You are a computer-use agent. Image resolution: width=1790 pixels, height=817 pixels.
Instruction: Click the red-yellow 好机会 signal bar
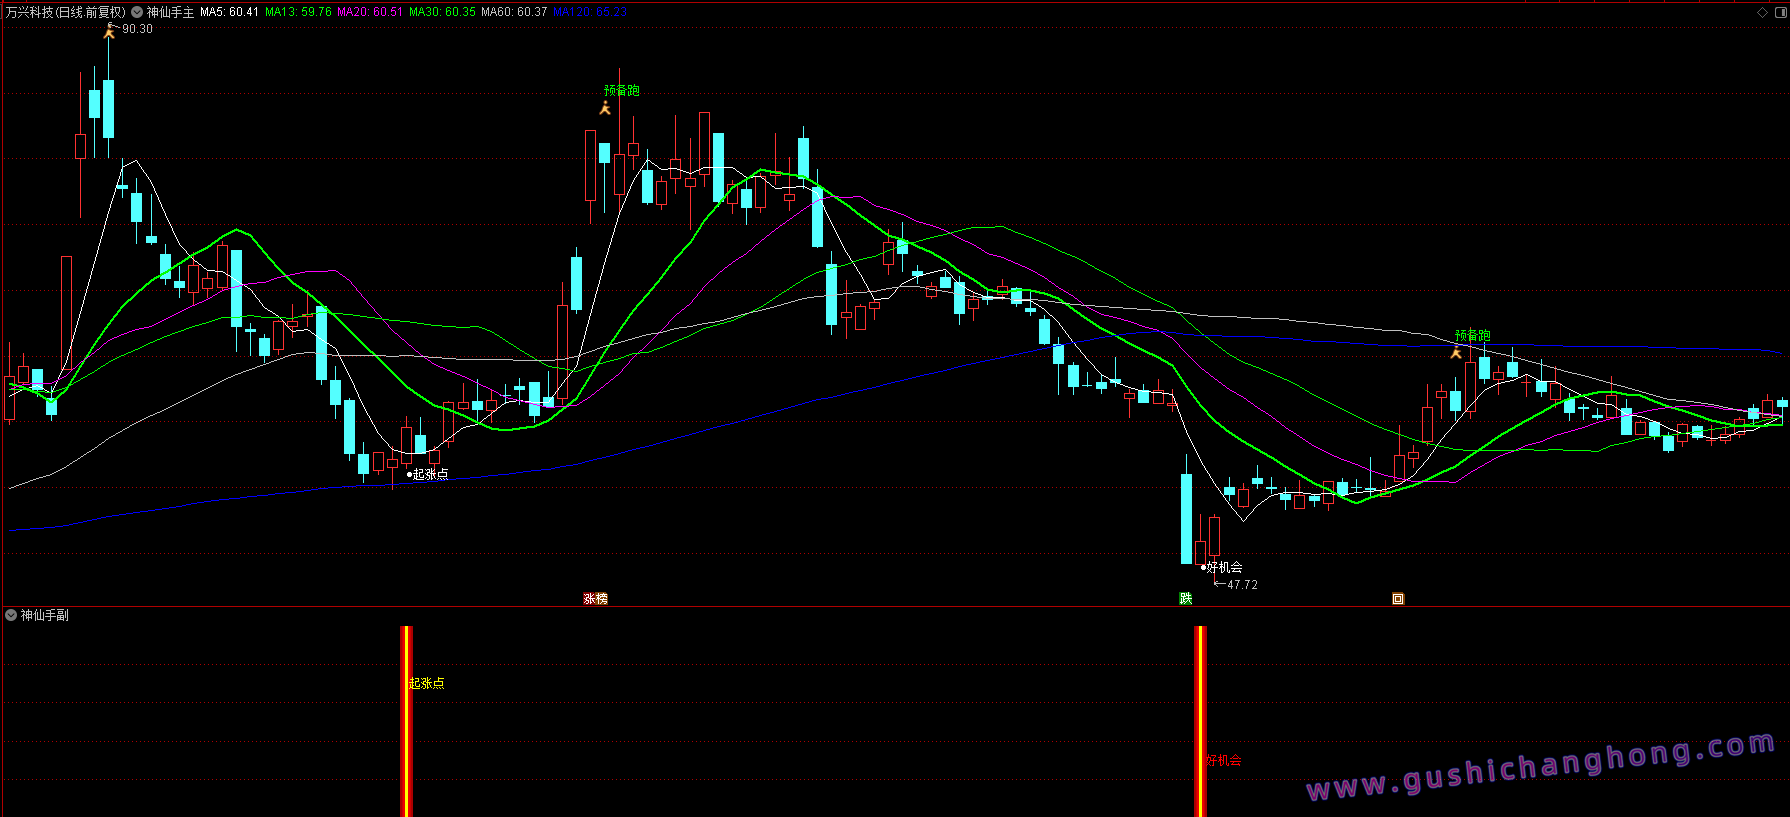[x=1200, y=720]
